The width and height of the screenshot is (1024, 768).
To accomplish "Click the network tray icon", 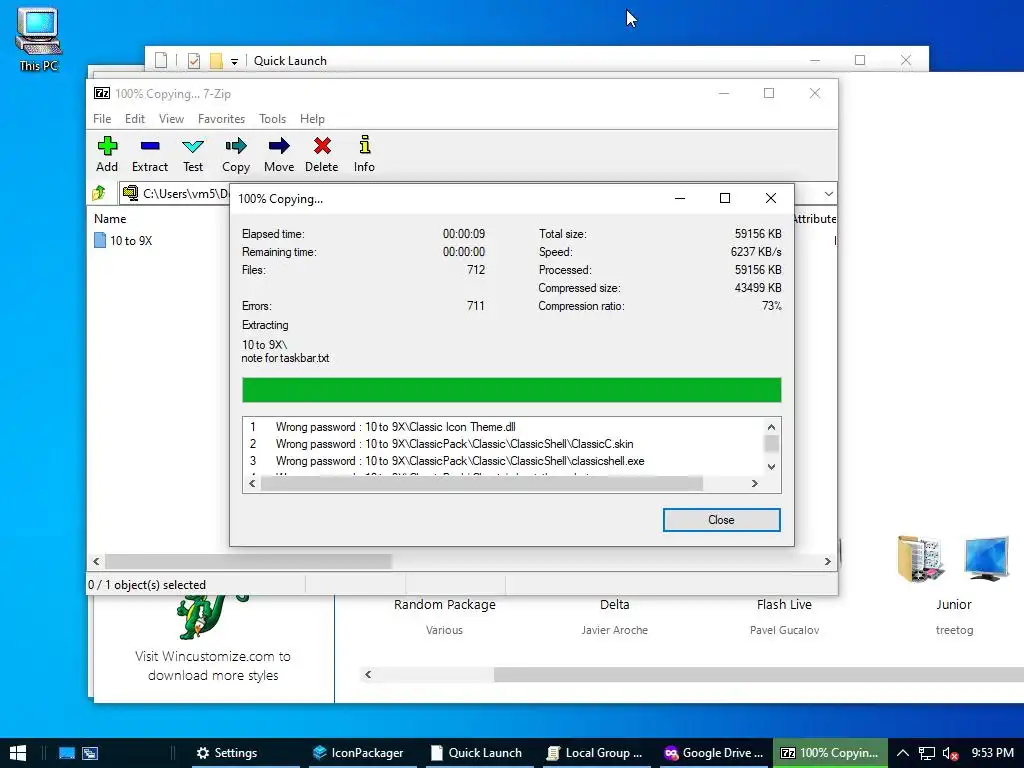I will point(927,753).
